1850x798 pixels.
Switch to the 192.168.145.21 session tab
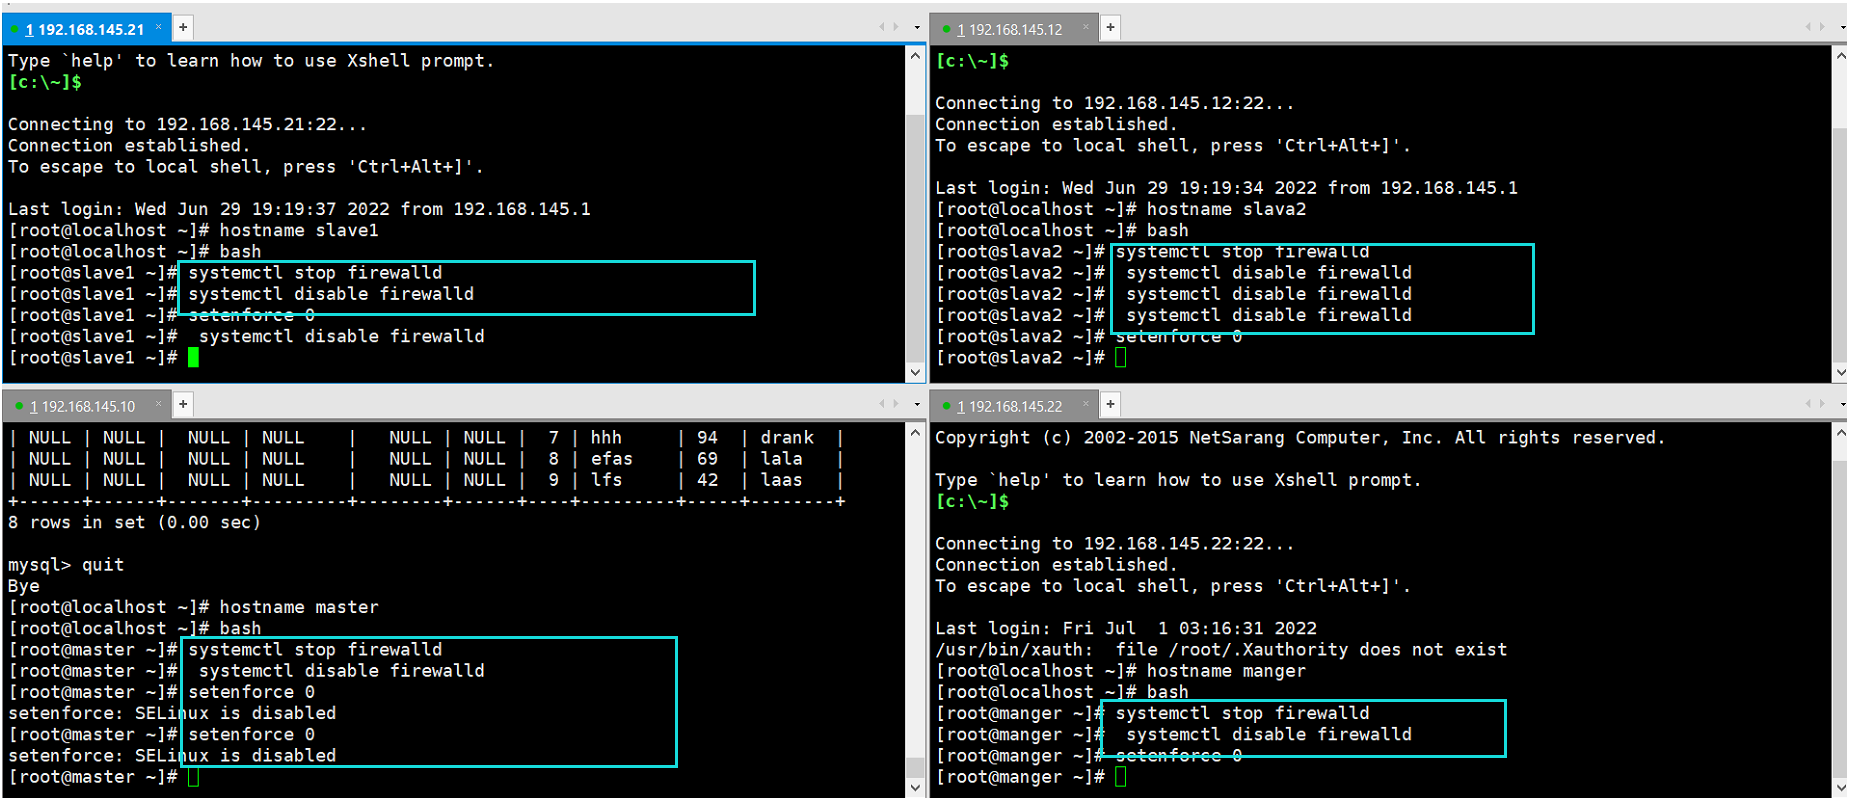point(85,29)
